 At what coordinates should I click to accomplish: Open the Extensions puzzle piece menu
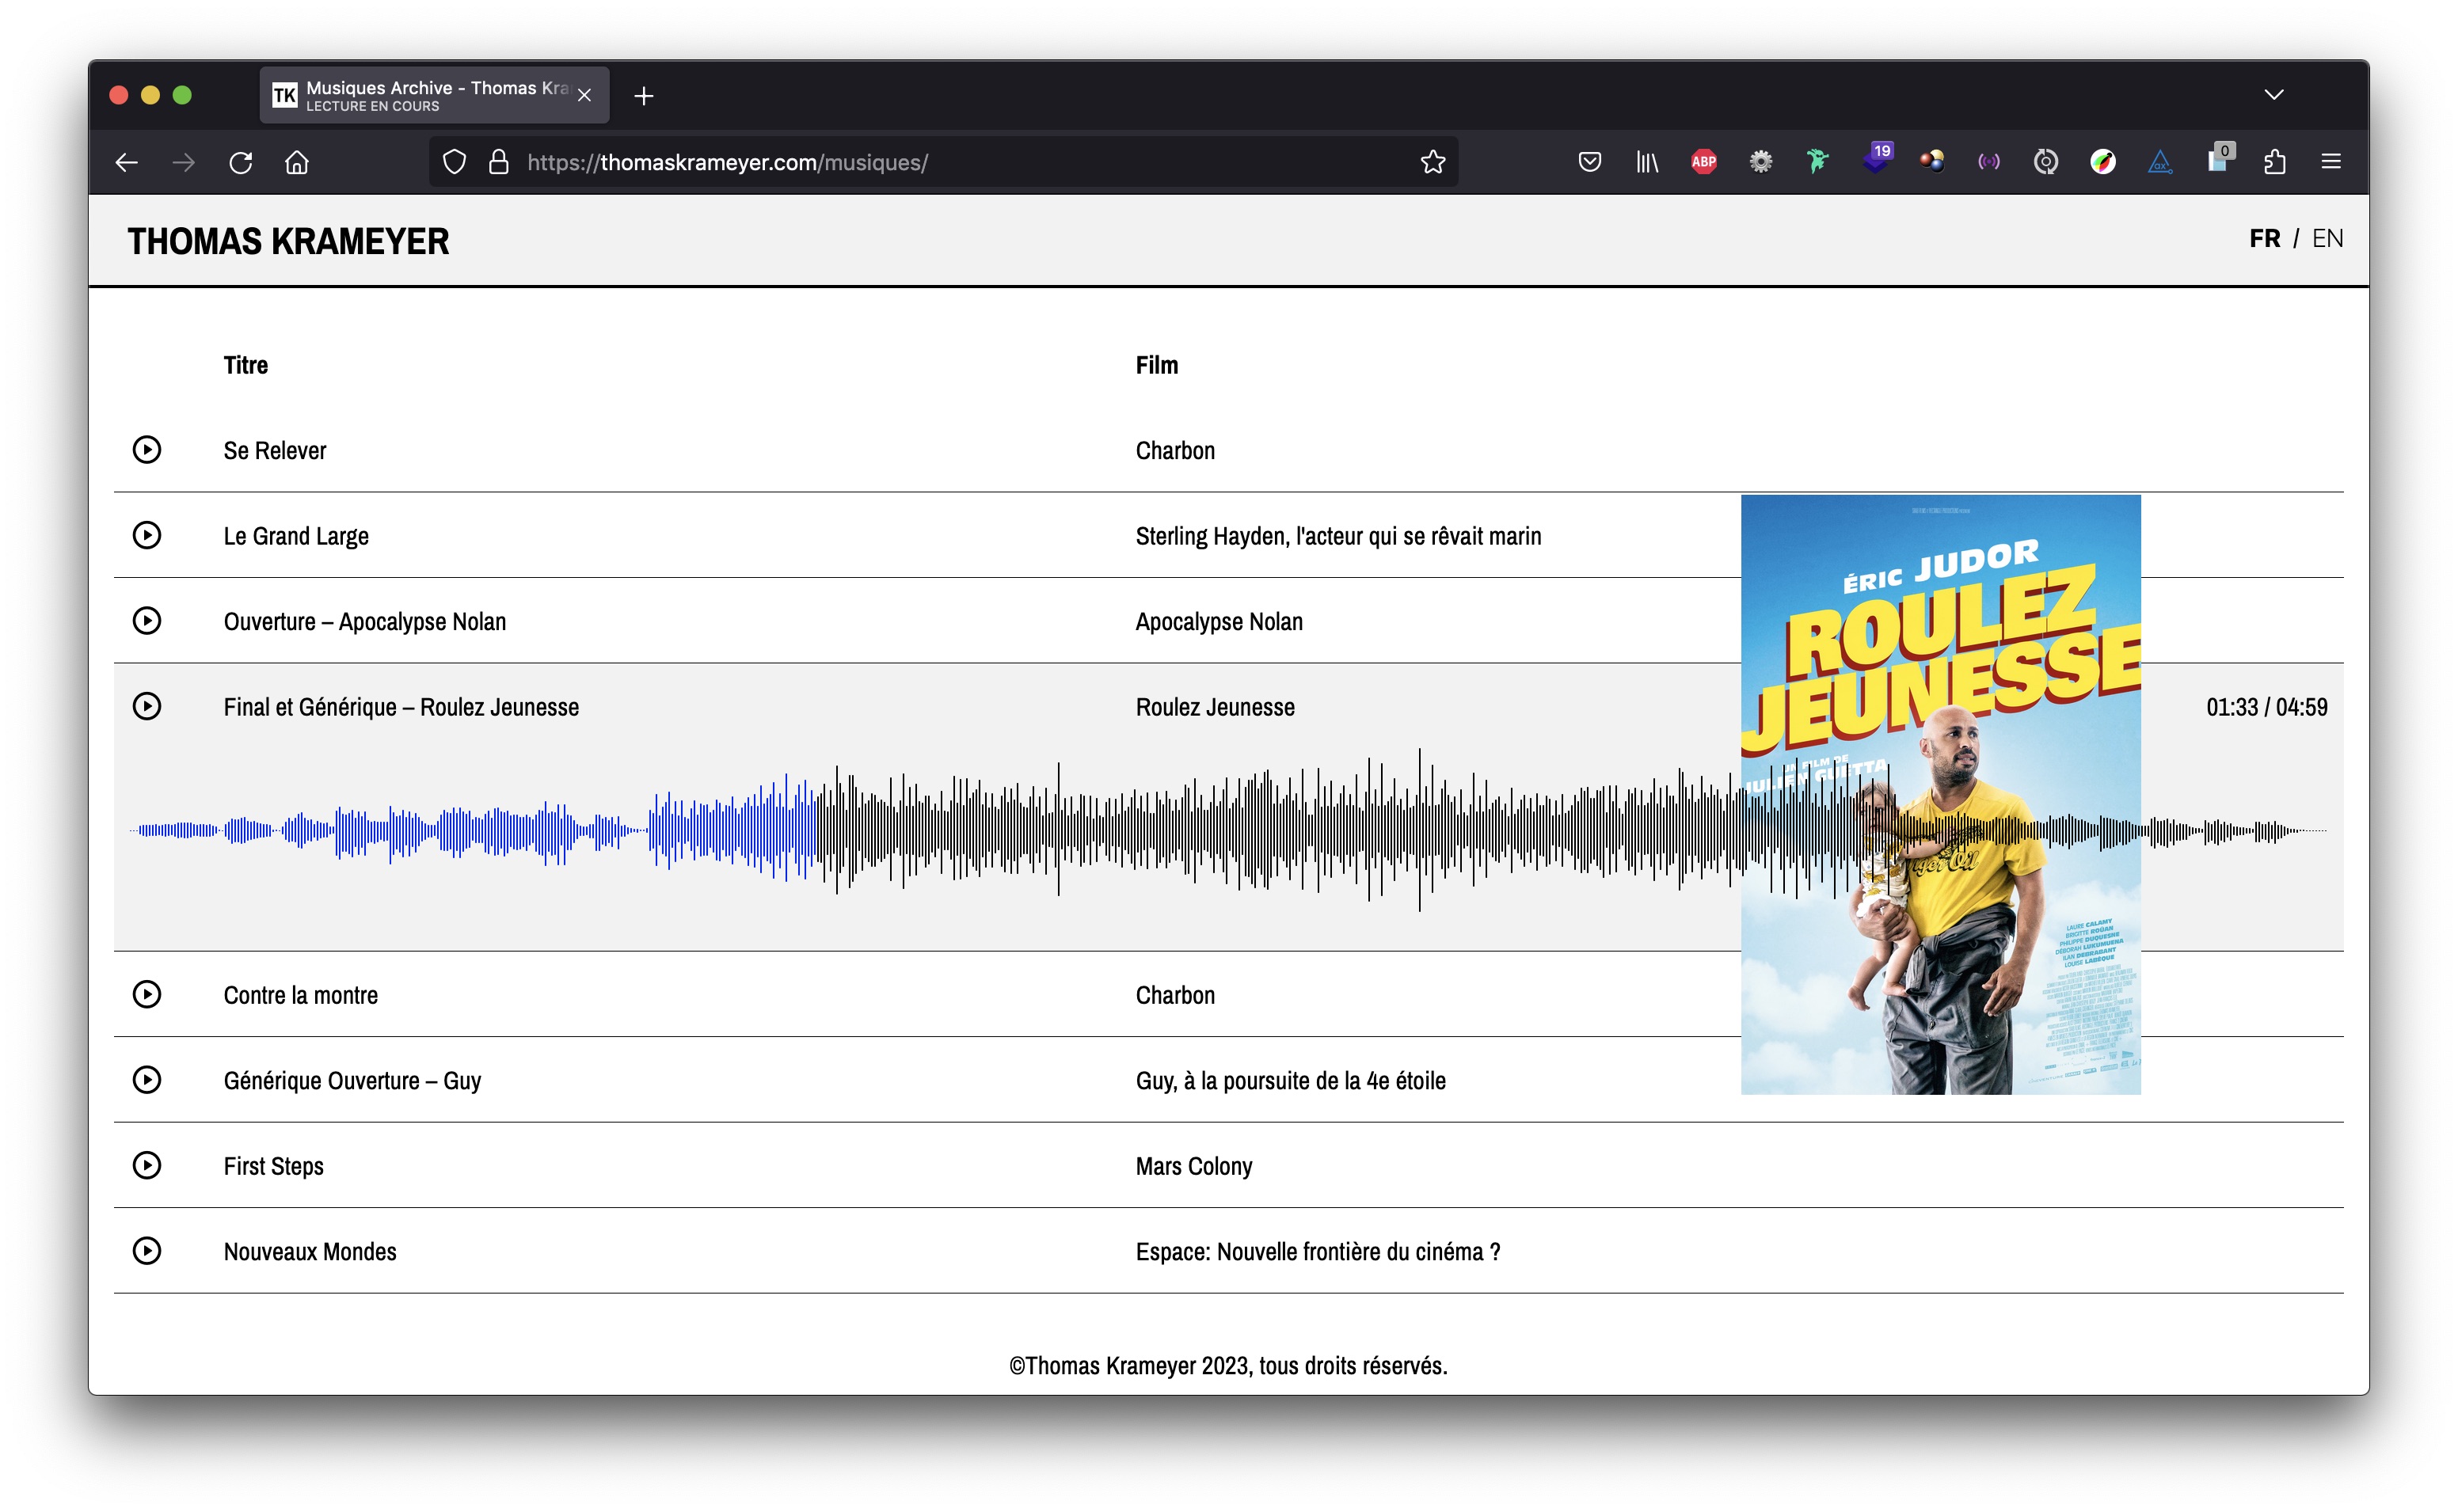tap(2275, 162)
